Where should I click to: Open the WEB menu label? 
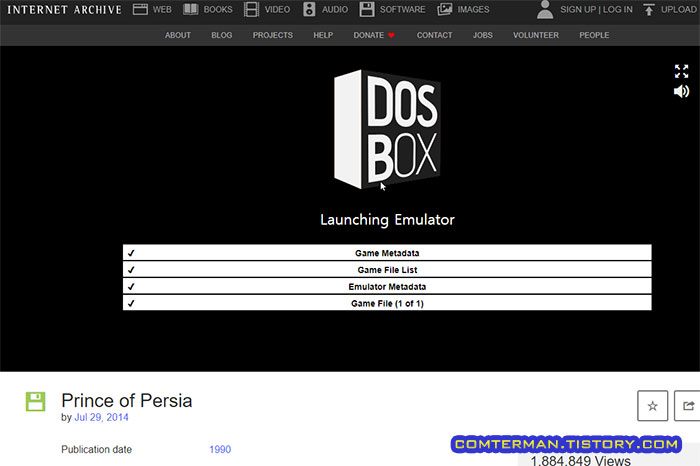click(162, 9)
